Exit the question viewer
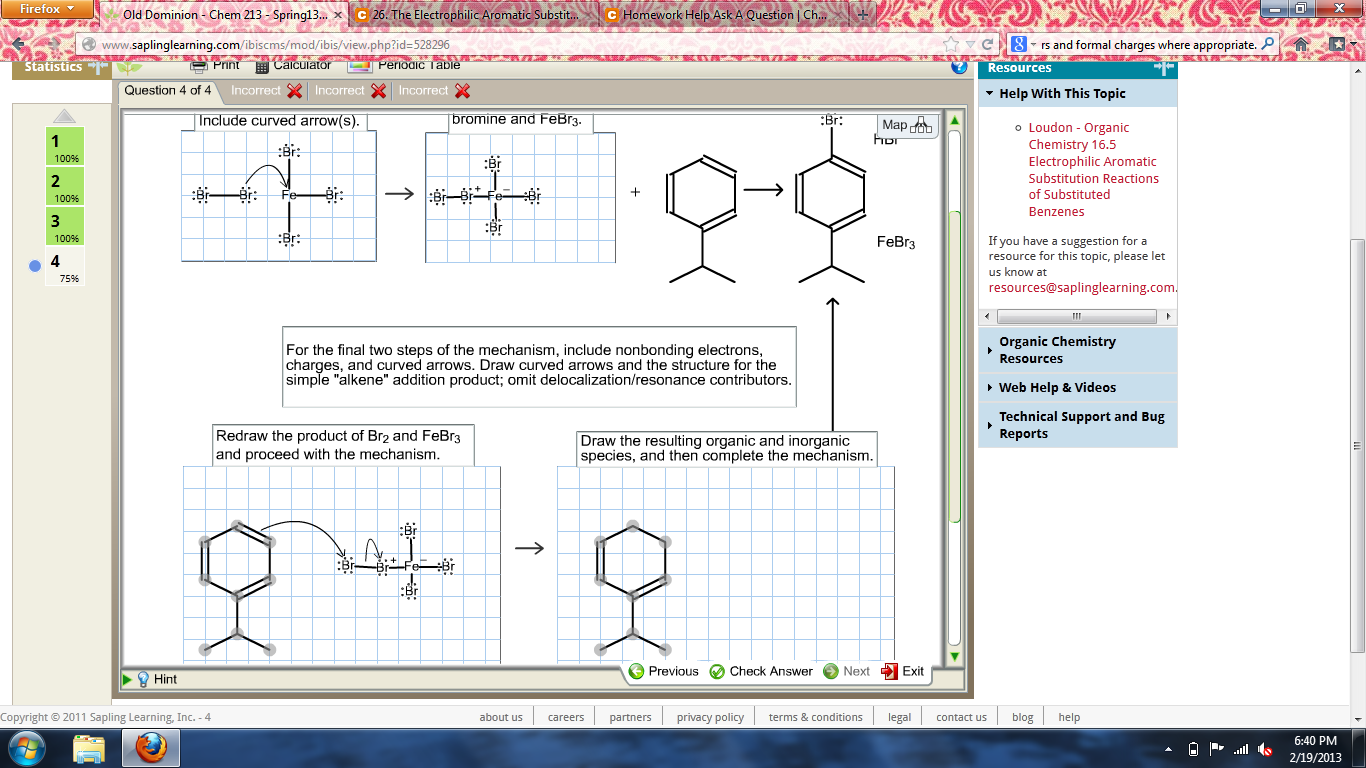 click(x=902, y=671)
